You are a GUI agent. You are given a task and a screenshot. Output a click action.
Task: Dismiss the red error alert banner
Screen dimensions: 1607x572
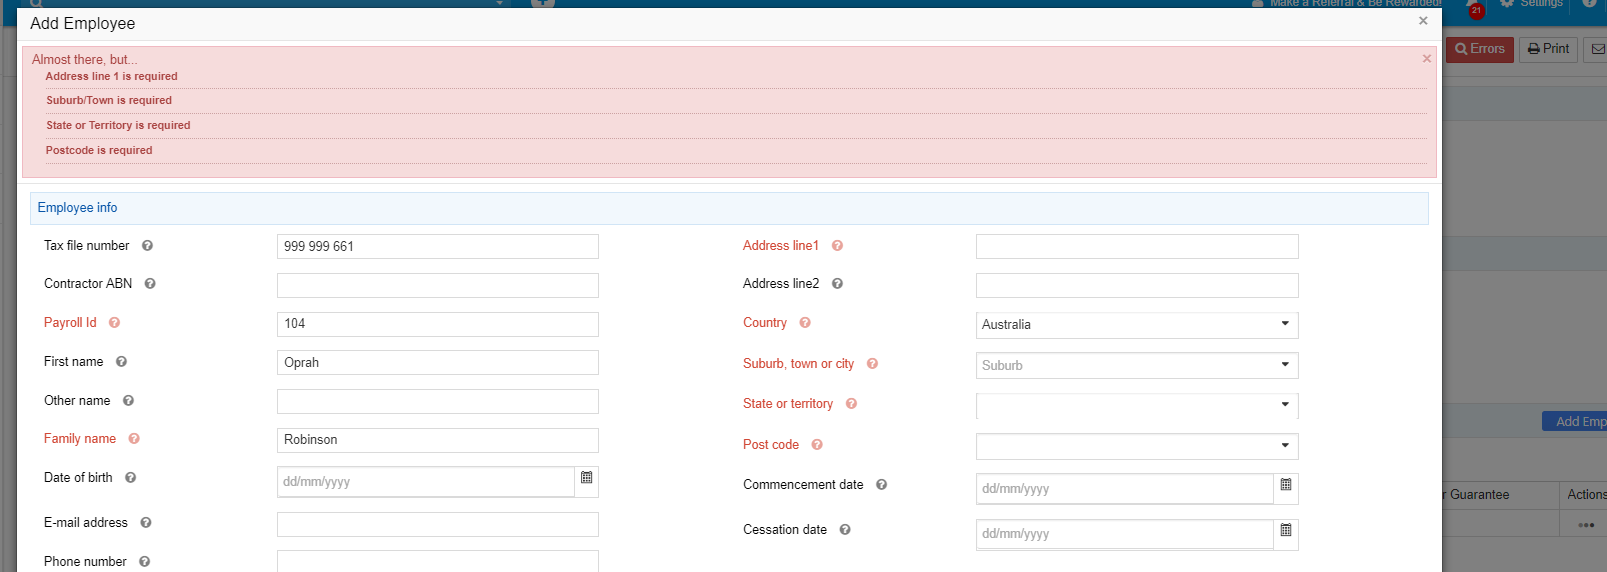1426,59
